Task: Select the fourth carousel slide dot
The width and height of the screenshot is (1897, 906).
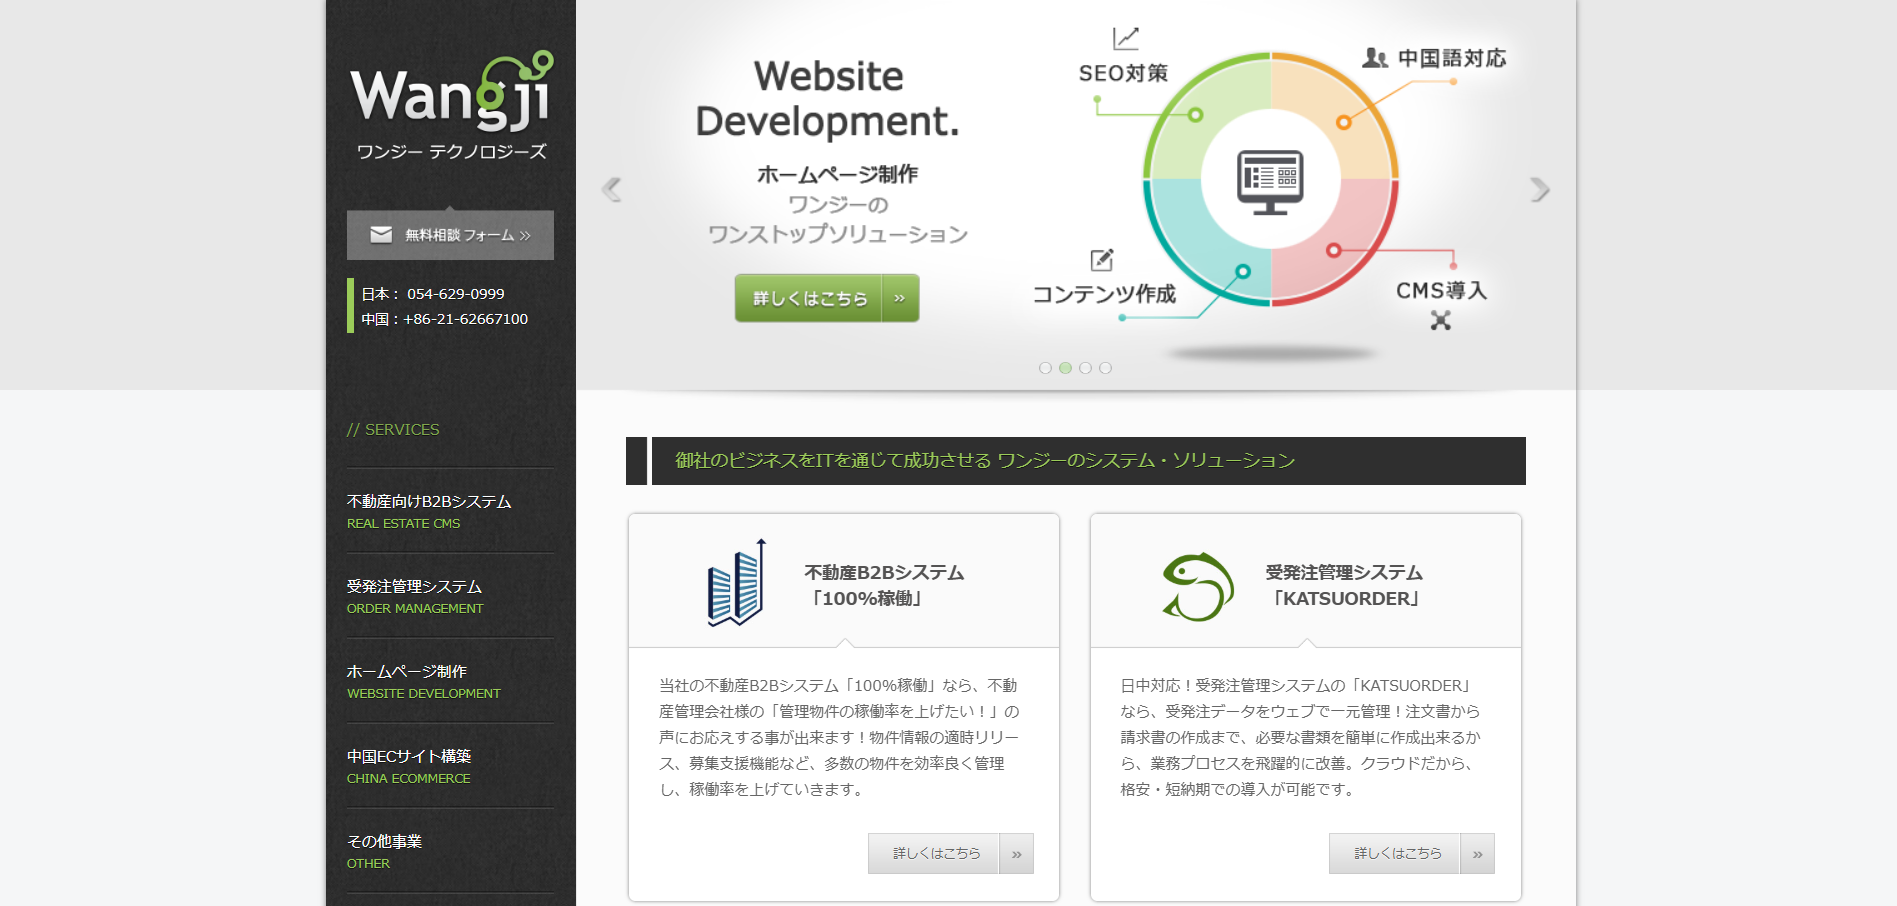Action: (1105, 368)
